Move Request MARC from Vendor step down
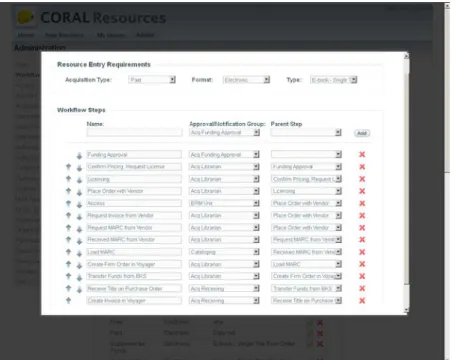 click(x=79, y=229)
